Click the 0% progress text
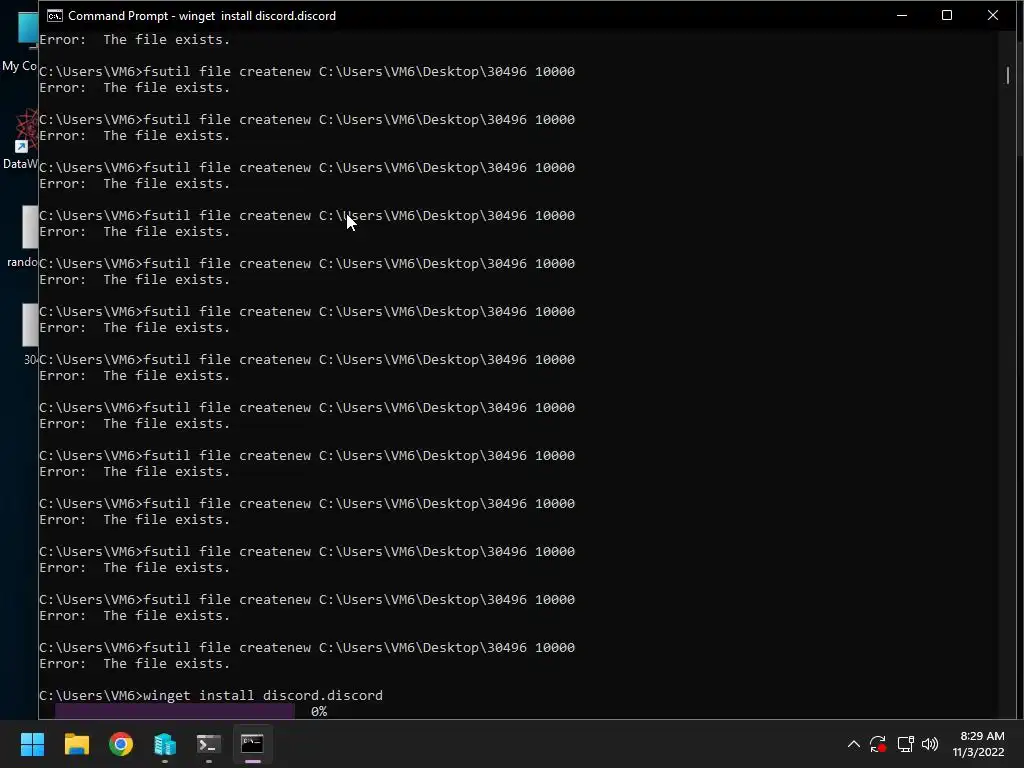1024x768 pixels. pyautogui.click(x=319, y=712)
